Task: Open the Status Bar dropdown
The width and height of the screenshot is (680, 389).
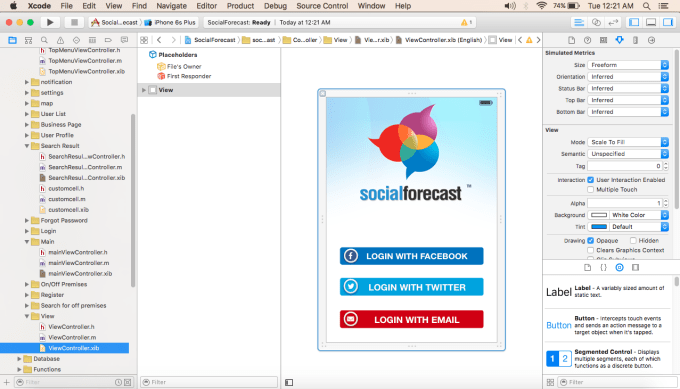Action: click(628, 88)
